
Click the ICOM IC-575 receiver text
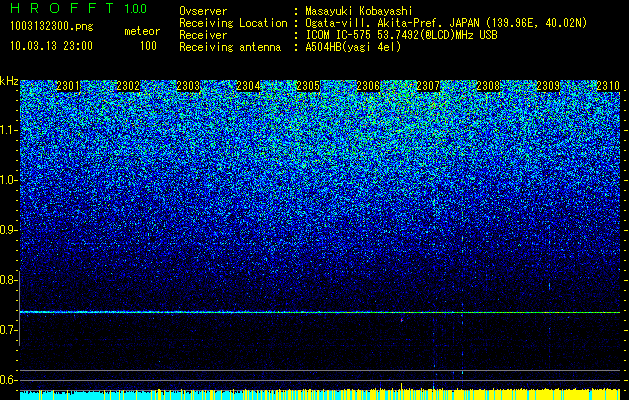coord(401,35)
